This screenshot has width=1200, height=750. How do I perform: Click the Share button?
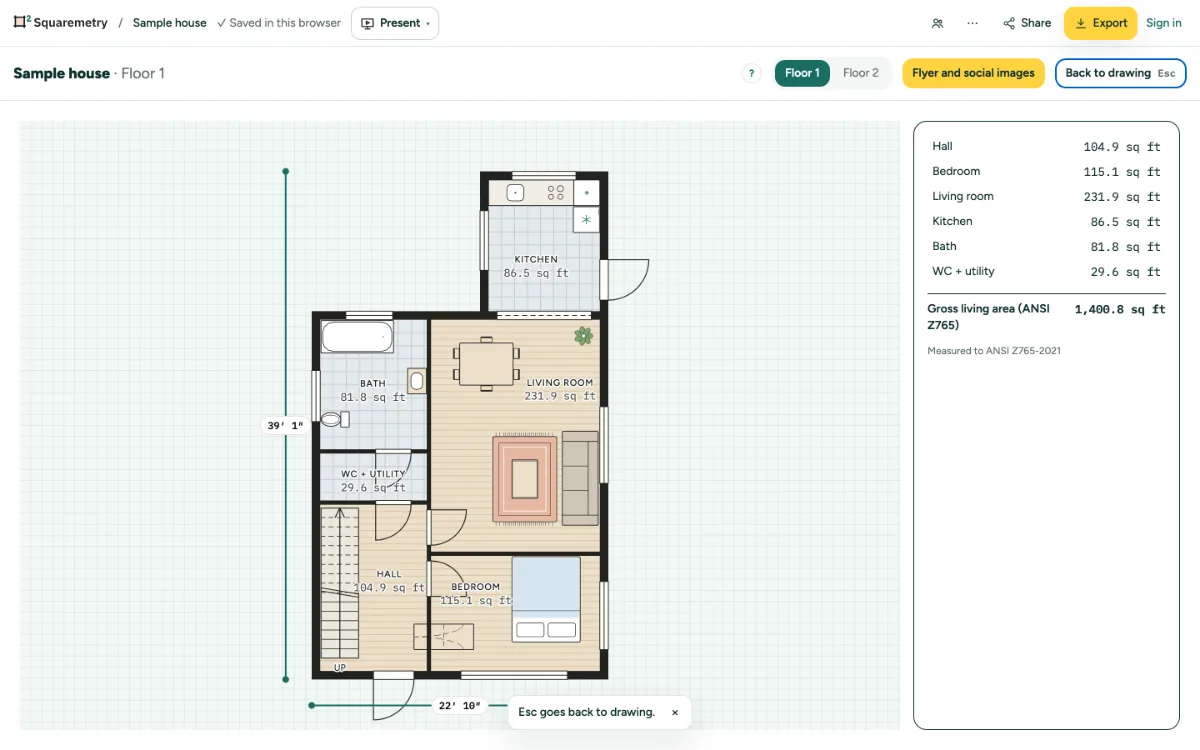pyautogui.click(x=1027, y=23)
